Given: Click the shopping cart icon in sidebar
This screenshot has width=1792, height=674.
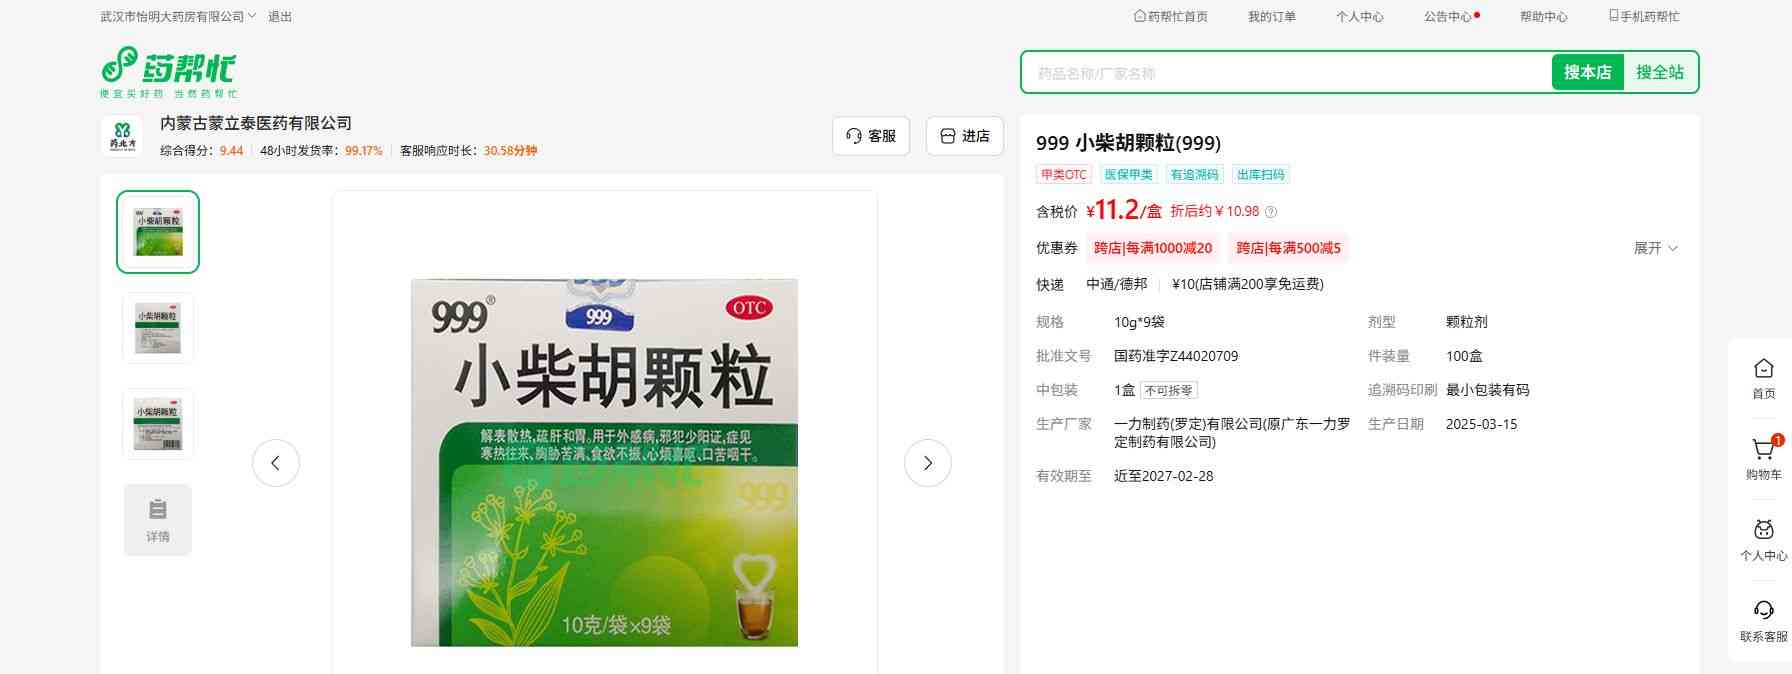Looking at the screenshot, I should [x=1762, y=450].
